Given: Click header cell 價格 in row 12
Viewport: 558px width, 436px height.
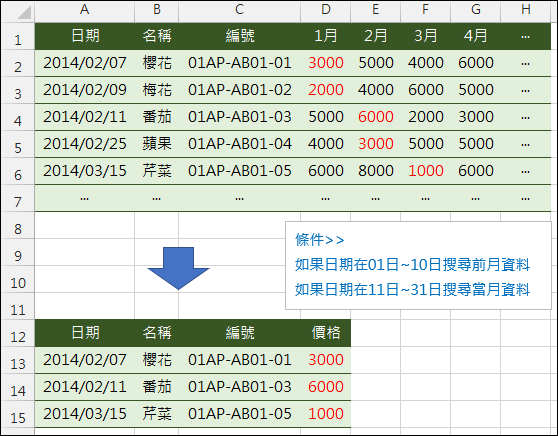Looking at the screenshot, I should [326, 333].
